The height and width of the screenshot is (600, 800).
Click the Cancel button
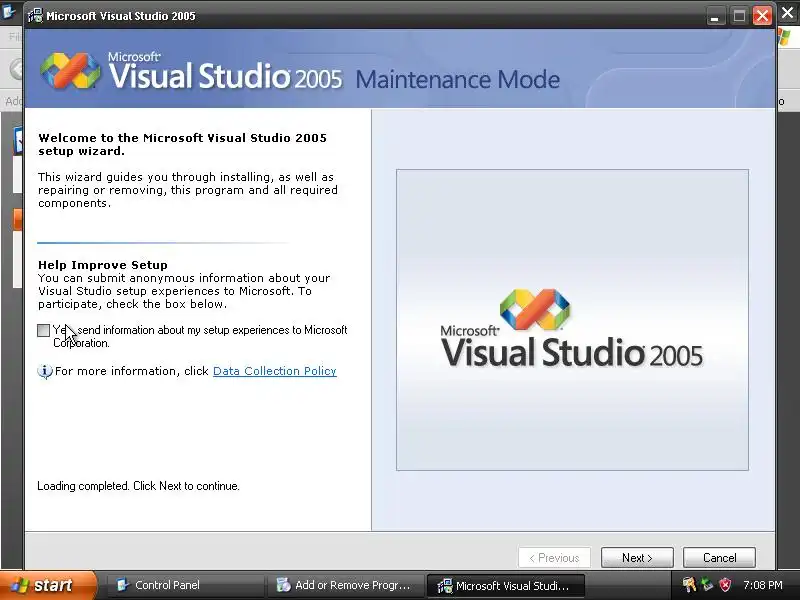(x=719, y=558)
